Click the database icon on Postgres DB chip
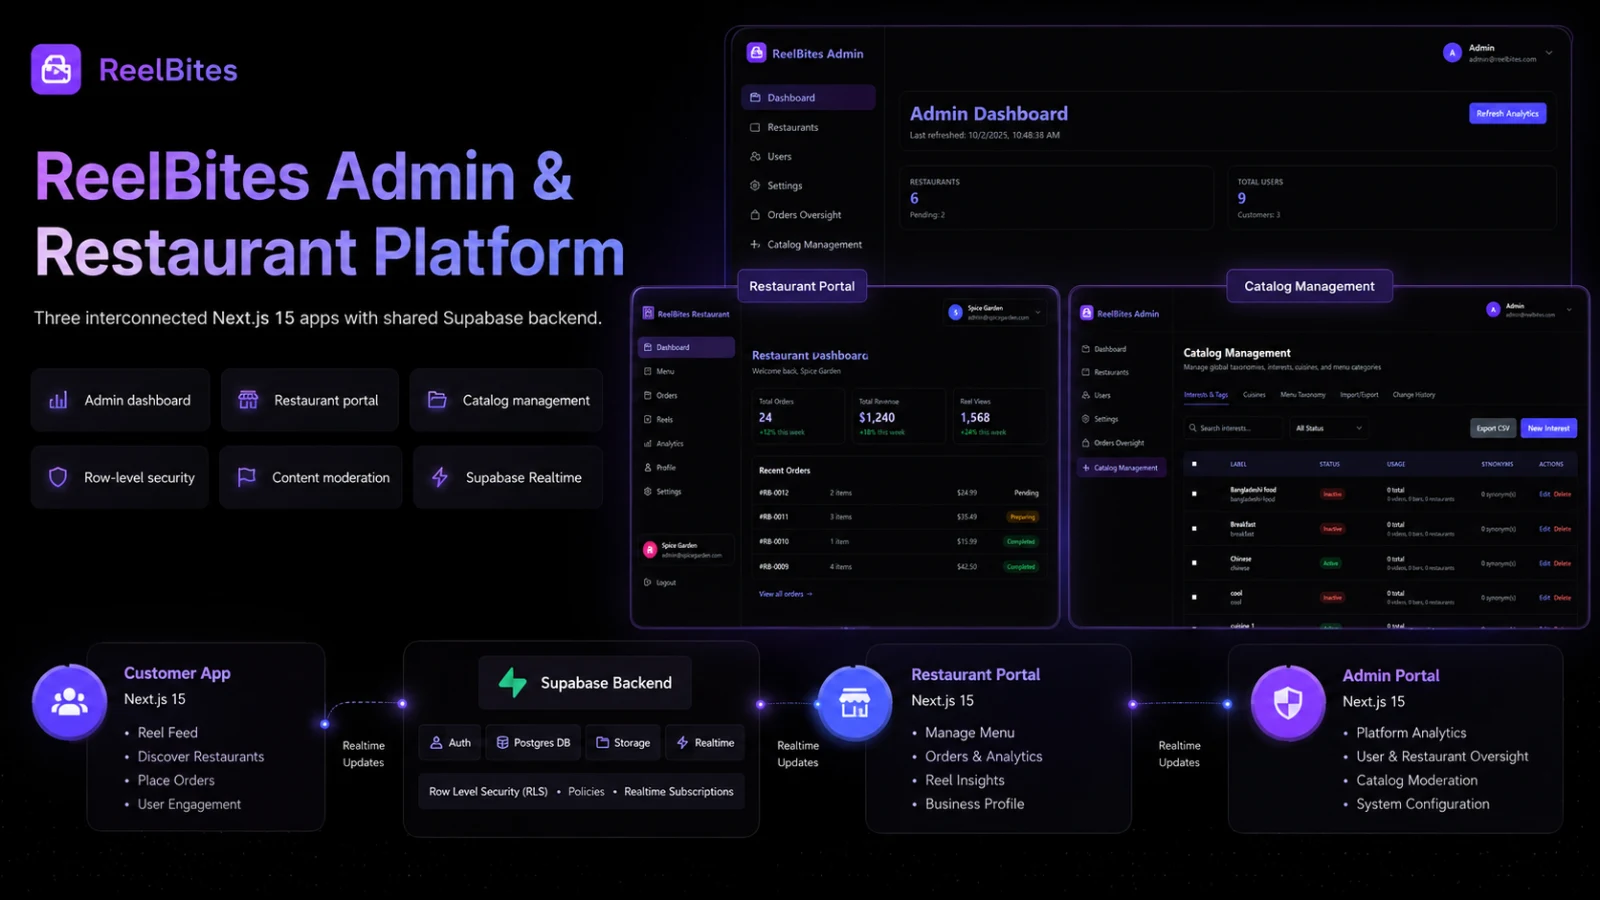This screenshot has height=900, width=1600. pos(503,743)
